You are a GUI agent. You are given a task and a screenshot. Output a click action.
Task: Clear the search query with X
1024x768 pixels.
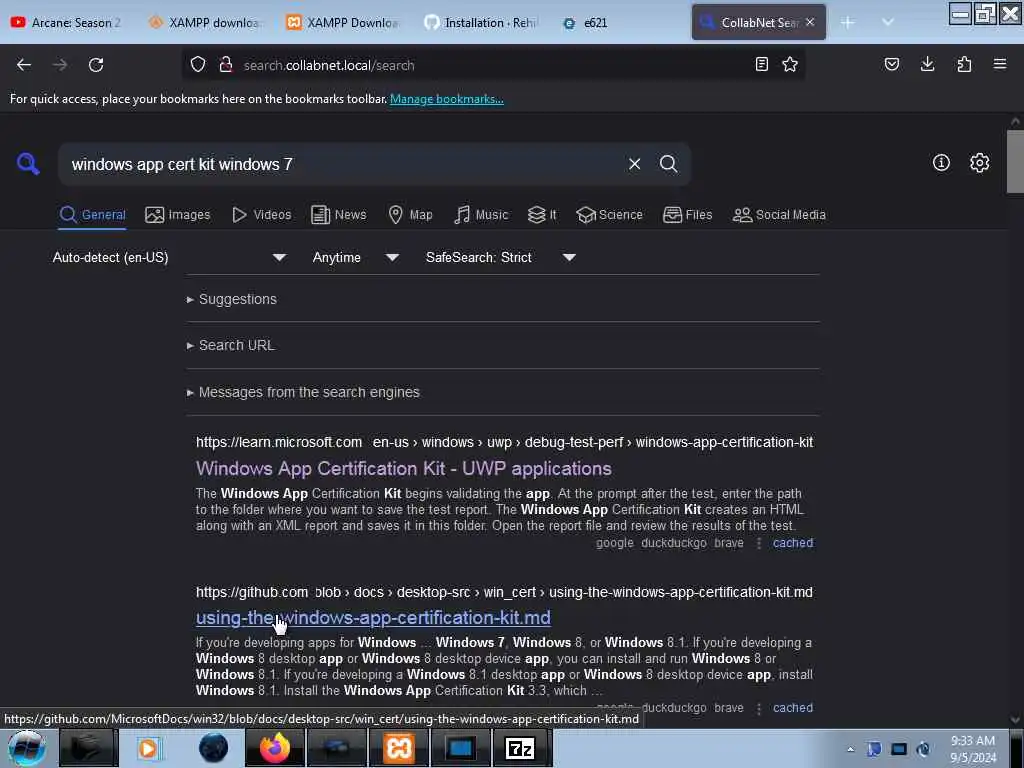(x=634, y=164)
